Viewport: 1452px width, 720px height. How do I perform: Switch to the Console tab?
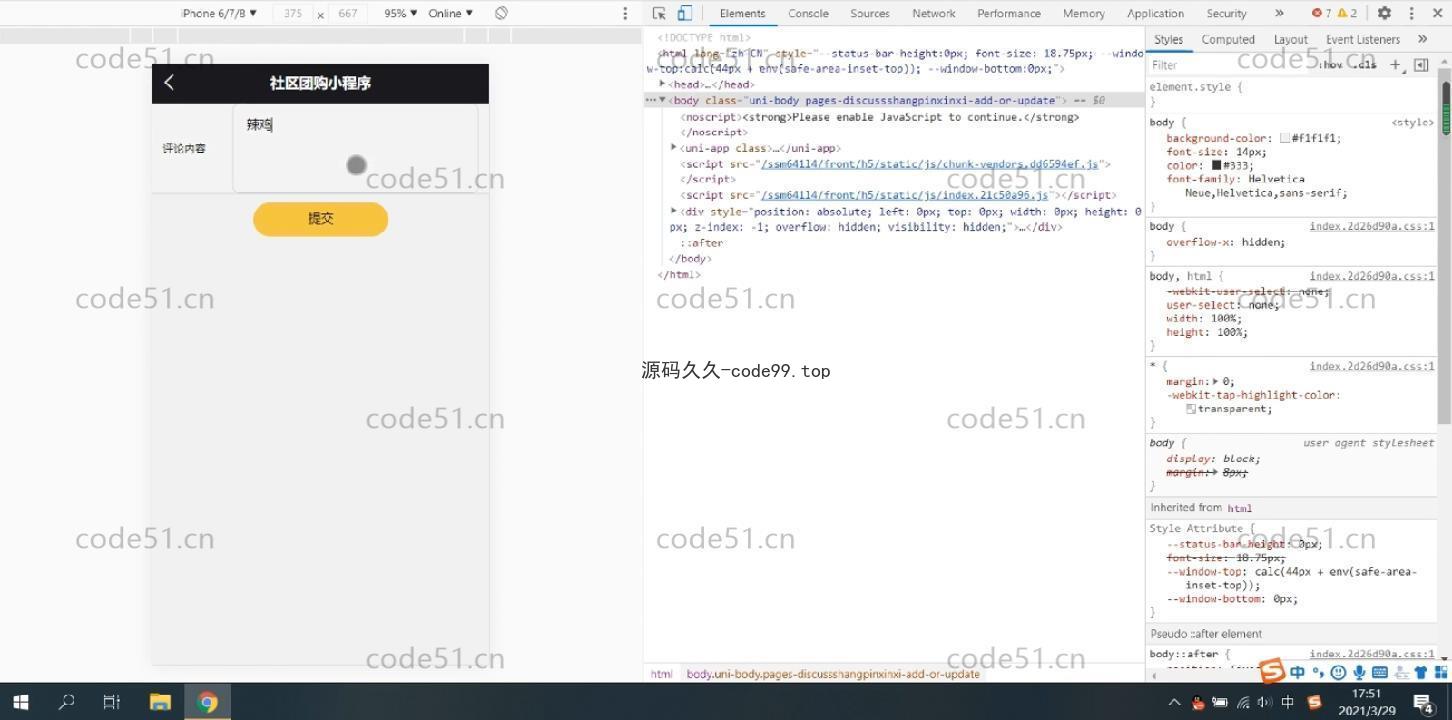click(x=808, y=13)
